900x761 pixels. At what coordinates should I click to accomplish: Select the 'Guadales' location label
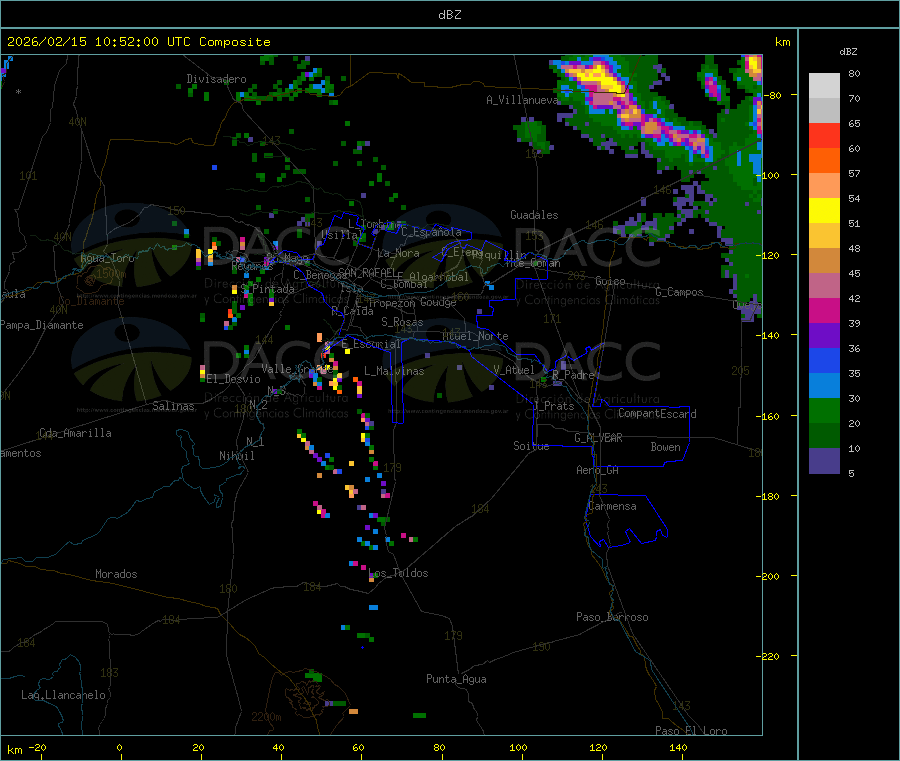click(x=534, y=215)
